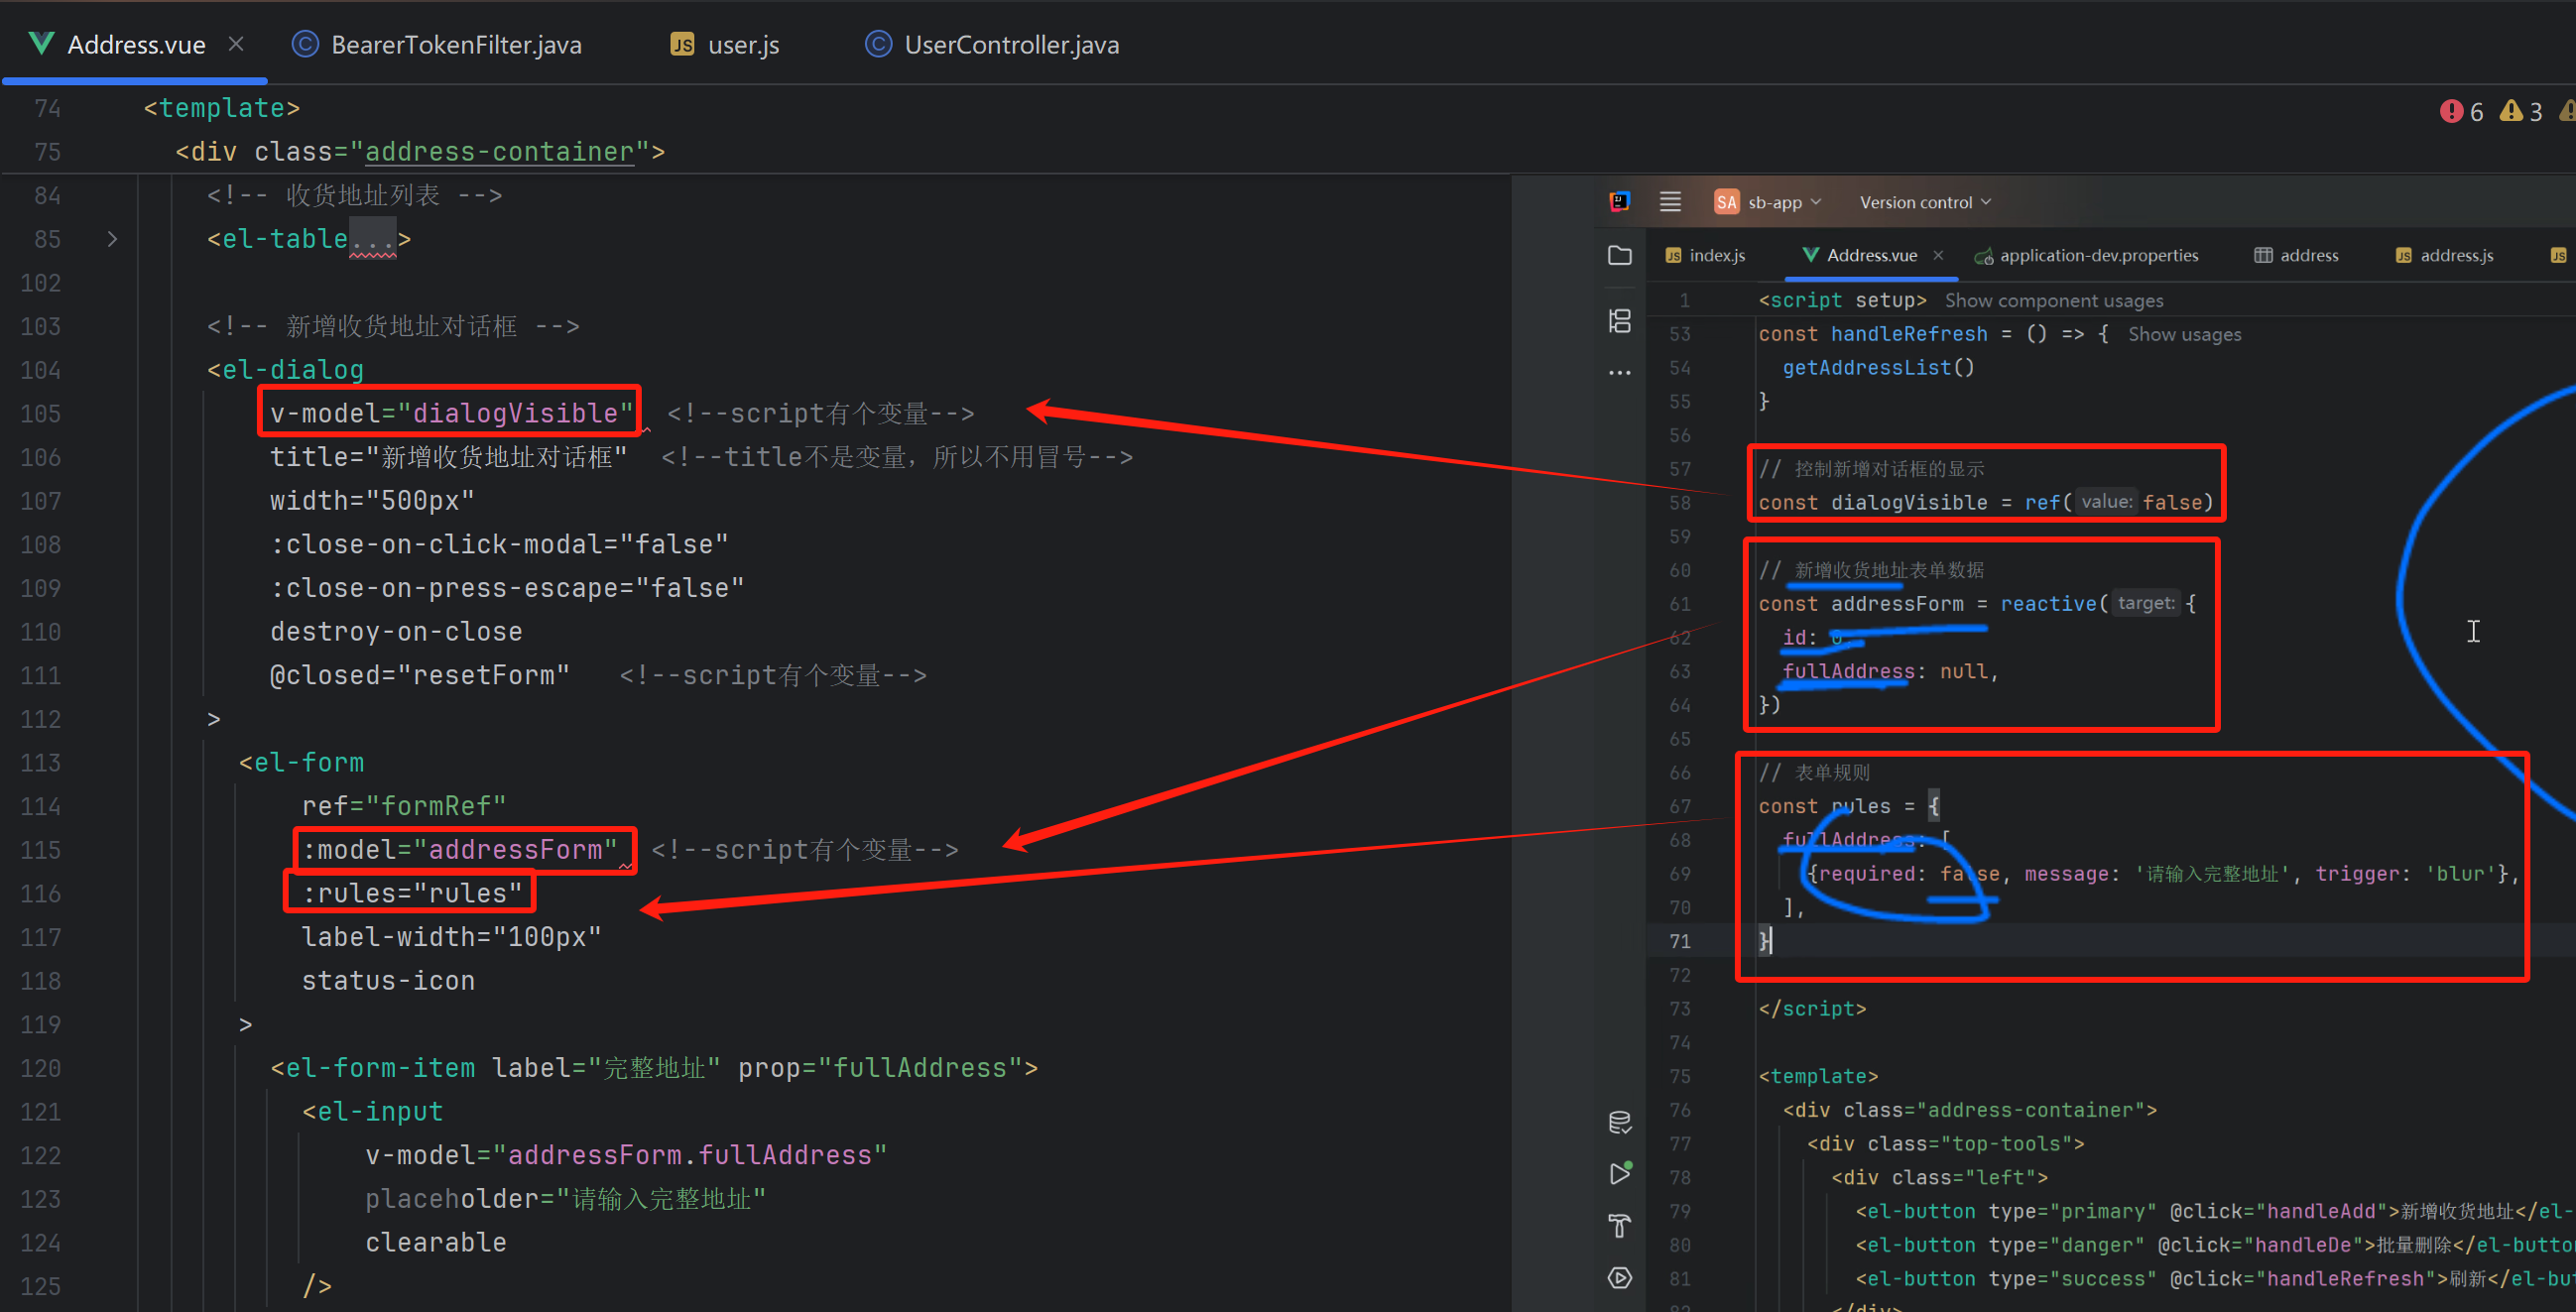Click addressForm in :model attribute
Viewport: 2576px width, 1312px height.
pyautogui.click(x=516, y=850)
